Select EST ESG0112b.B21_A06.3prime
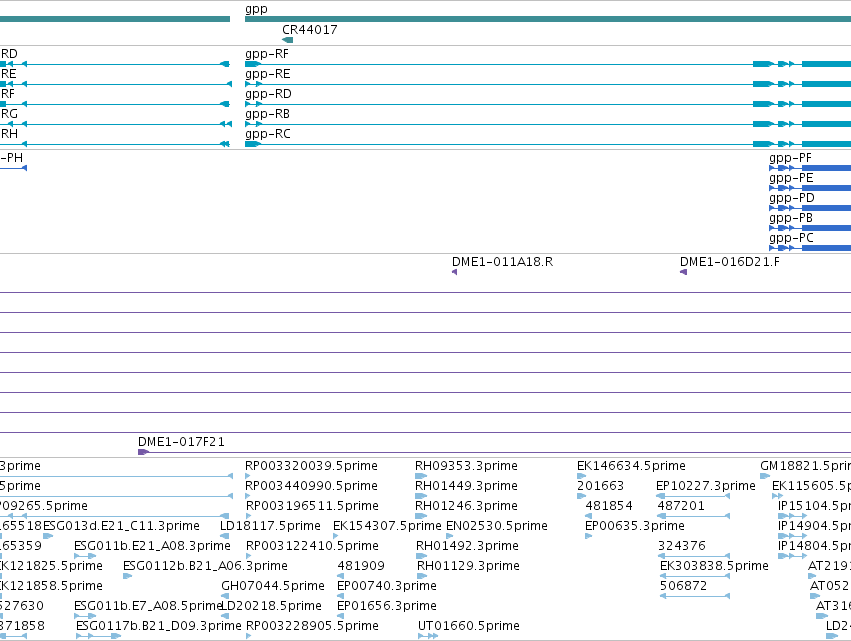Image resolution: width=851 pixels, height=641 pixels. click(205, 566)
